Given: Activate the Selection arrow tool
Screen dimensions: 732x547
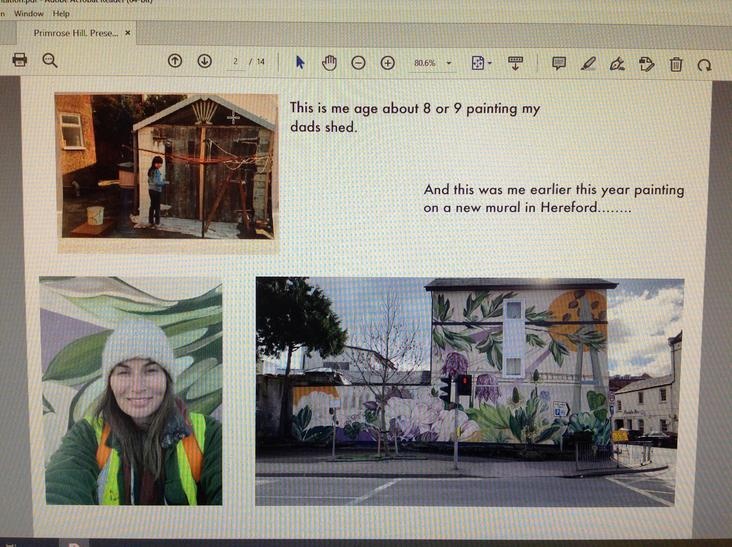Looking at the screenshot, I should (300, 63).
